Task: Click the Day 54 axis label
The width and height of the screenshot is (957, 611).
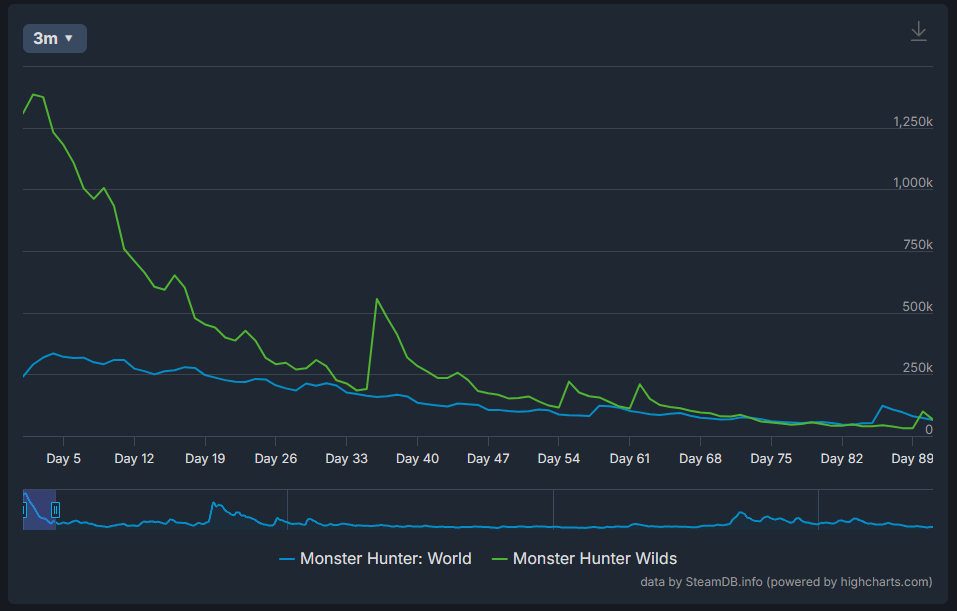Action: pyautogui.click(x=558, y=458)
